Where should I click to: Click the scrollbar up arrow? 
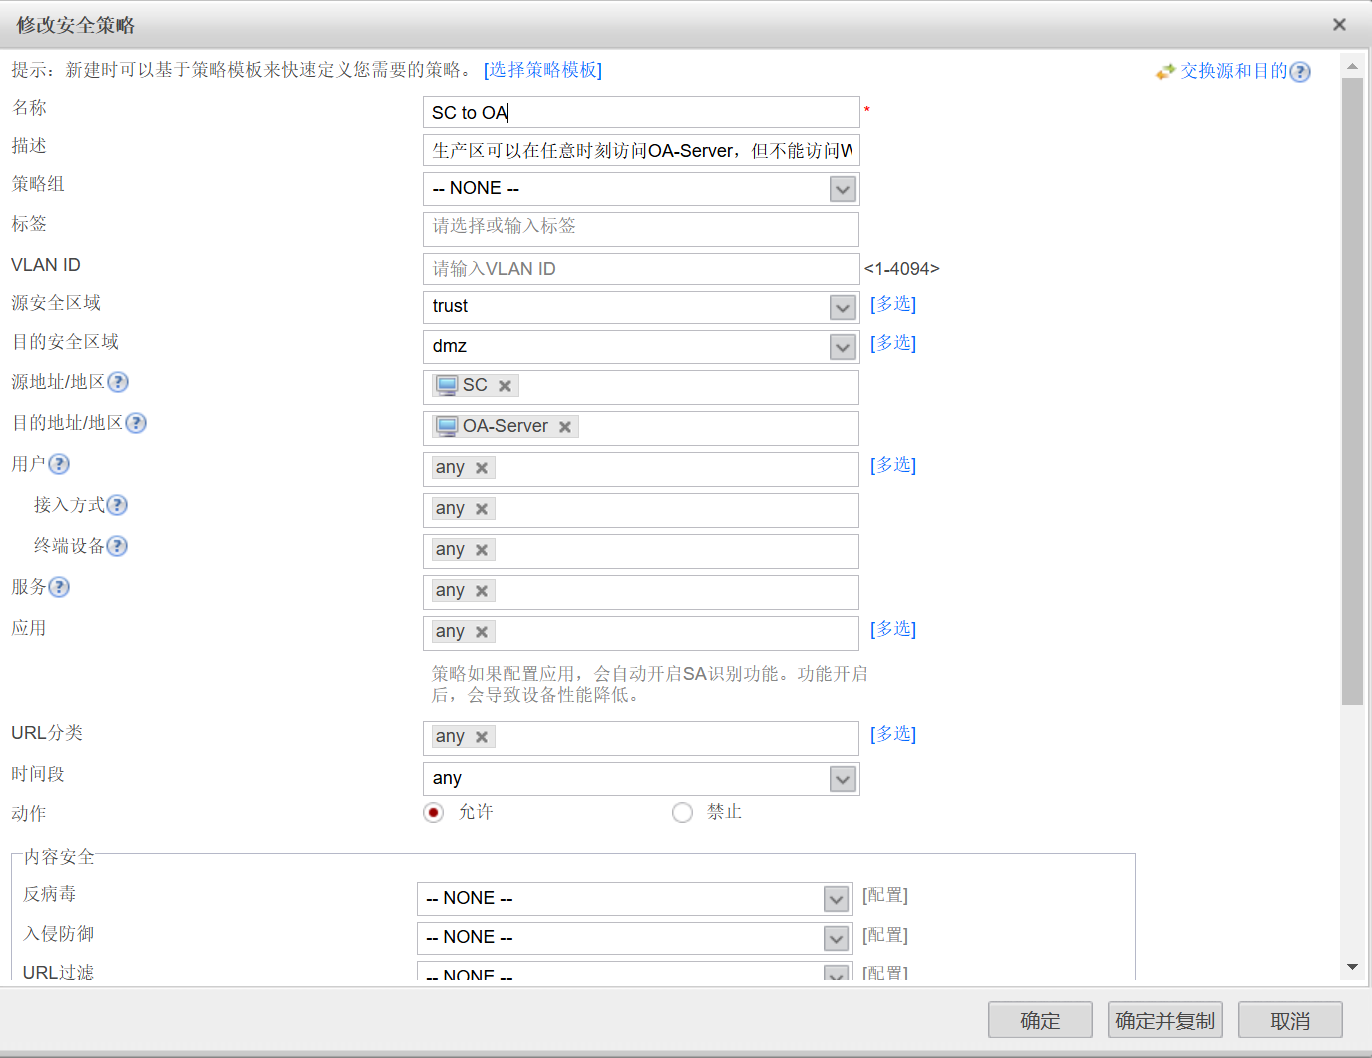tap(1352, 67)
